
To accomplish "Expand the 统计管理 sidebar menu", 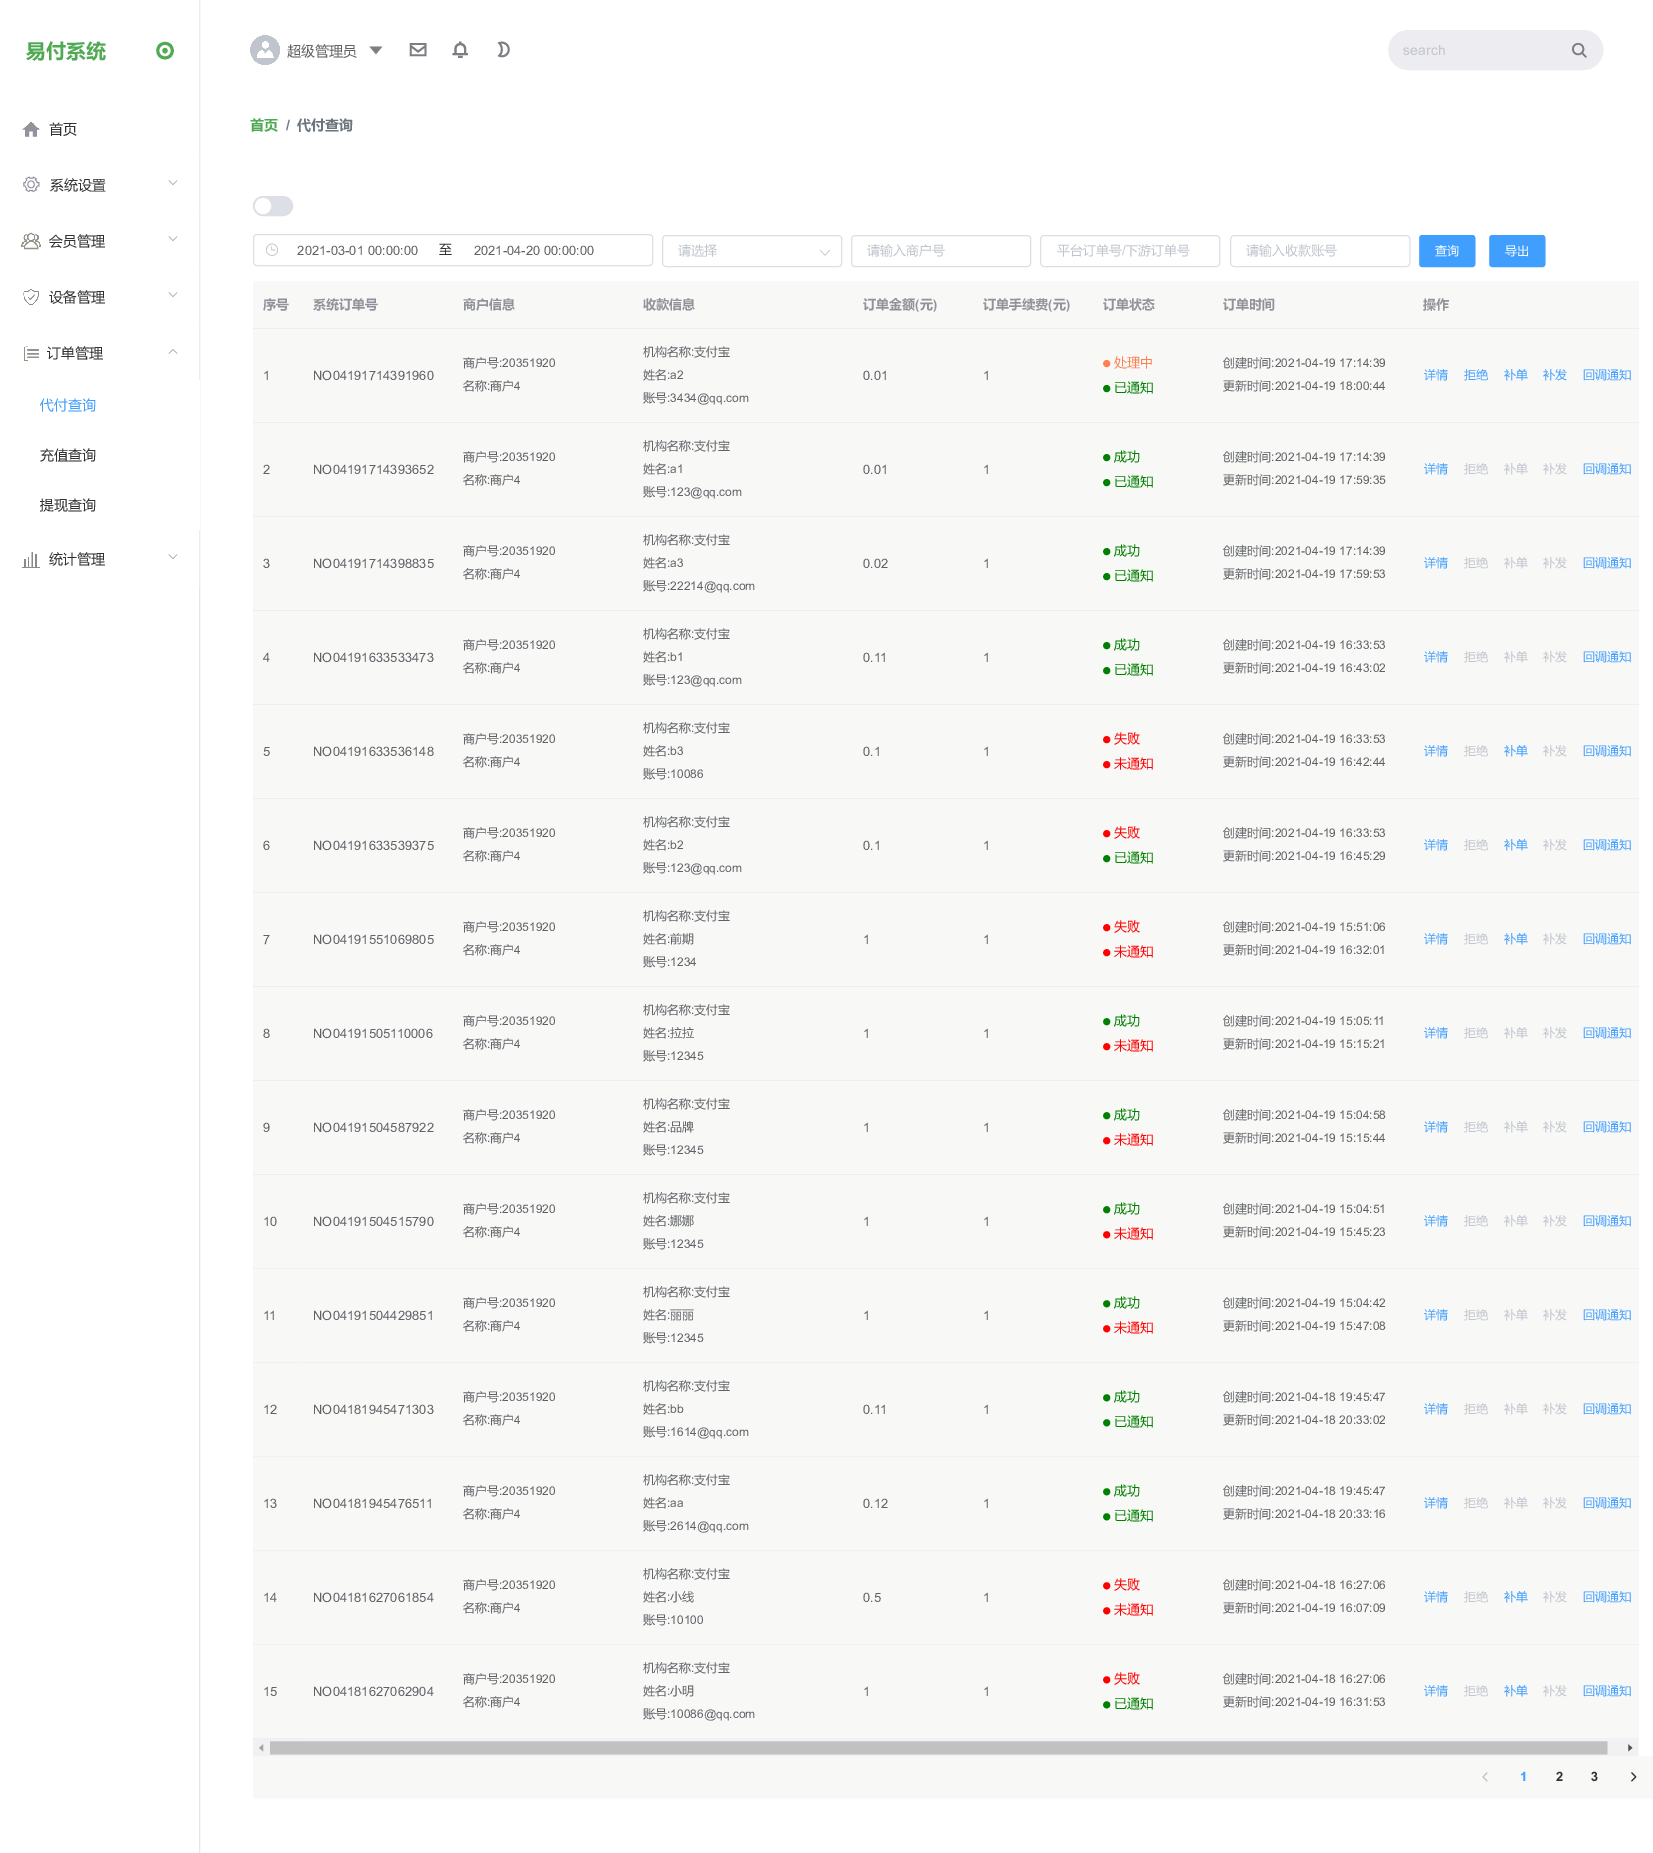I will 100,559.
